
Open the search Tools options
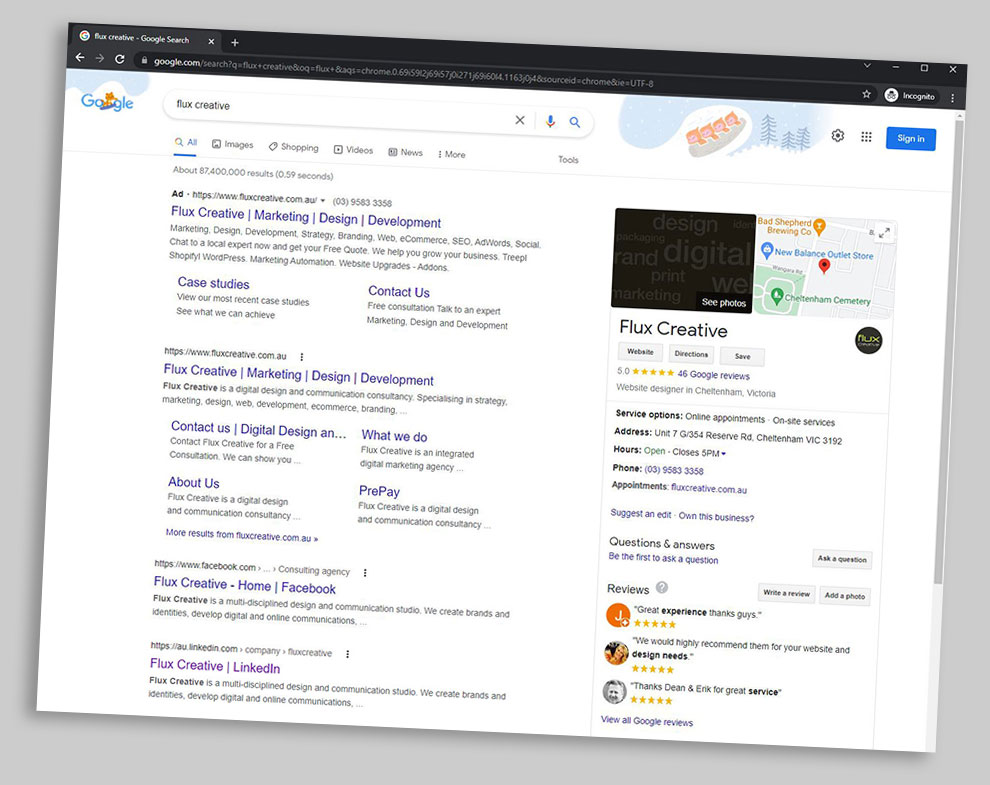pos(568,160)
